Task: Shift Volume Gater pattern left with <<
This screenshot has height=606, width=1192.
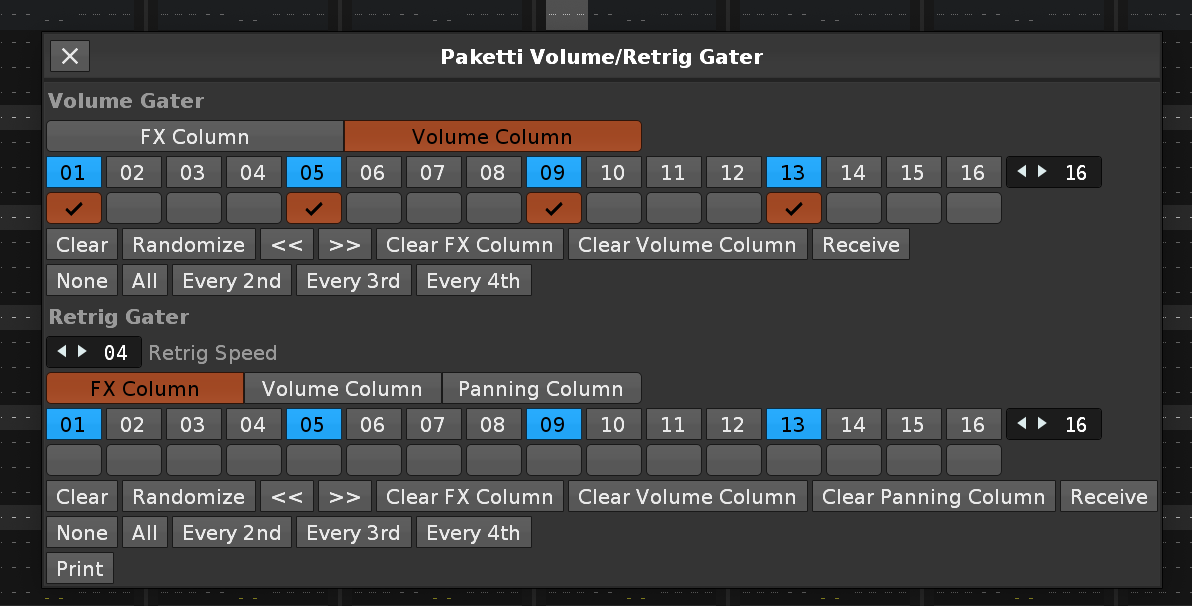Action: pos(287,245)
